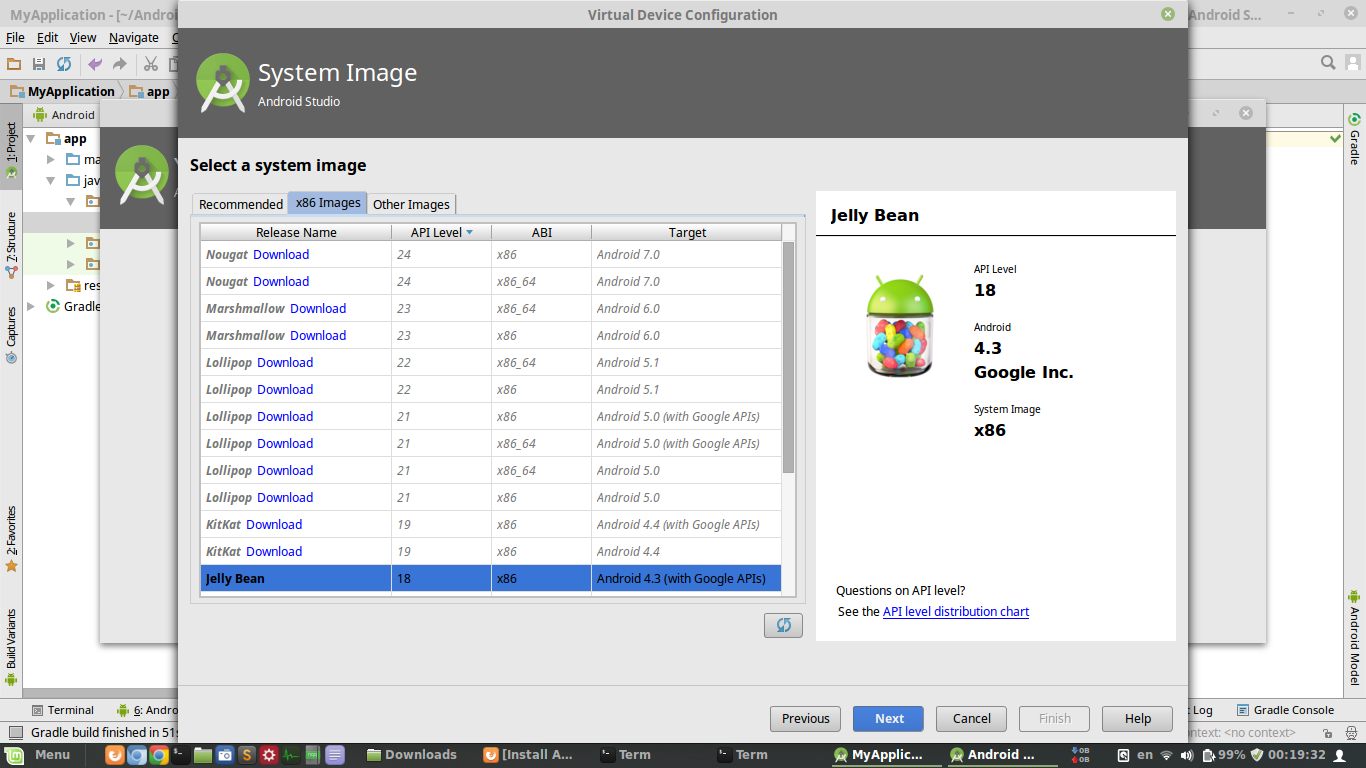Screen dimensions: 1366x768
Task: Open the Build Variants tool window
Action: [x=11, y=646]
